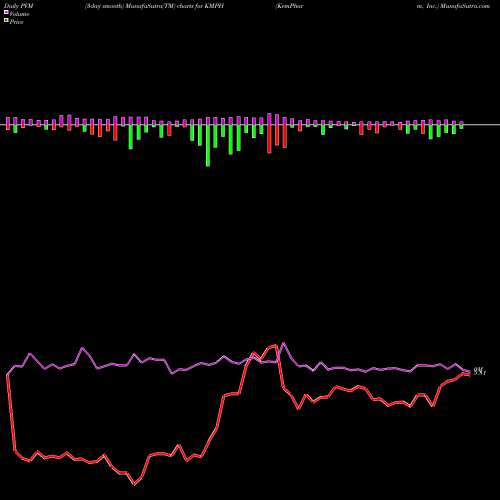500x500 pixels.
Task: Click the tallest red volume bar
Action: click(x=269, y=139)
